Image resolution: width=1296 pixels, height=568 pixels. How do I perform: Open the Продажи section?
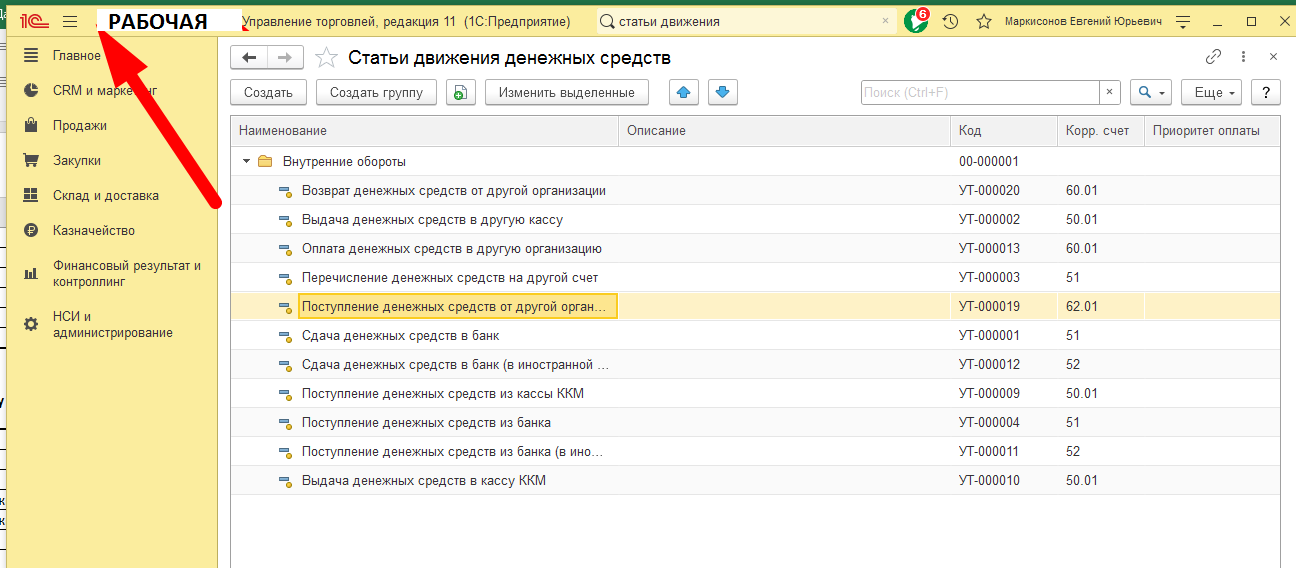coord(80,125)
